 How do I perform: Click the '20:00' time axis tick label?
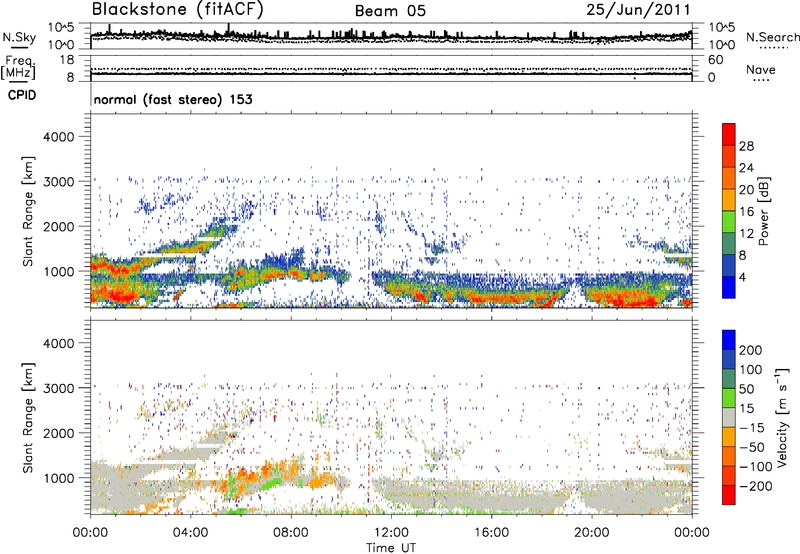(591, 533)
